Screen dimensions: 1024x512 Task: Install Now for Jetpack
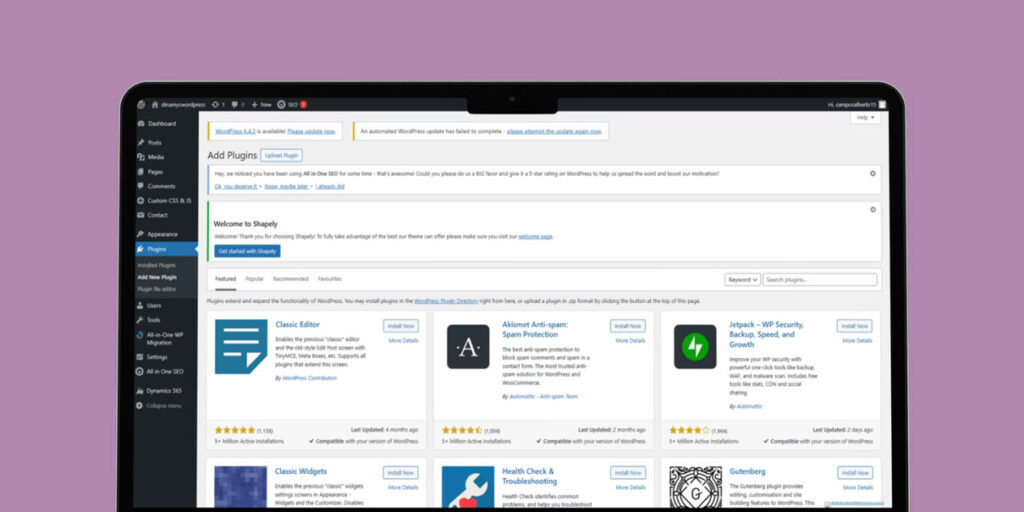(x=854, y=326)
